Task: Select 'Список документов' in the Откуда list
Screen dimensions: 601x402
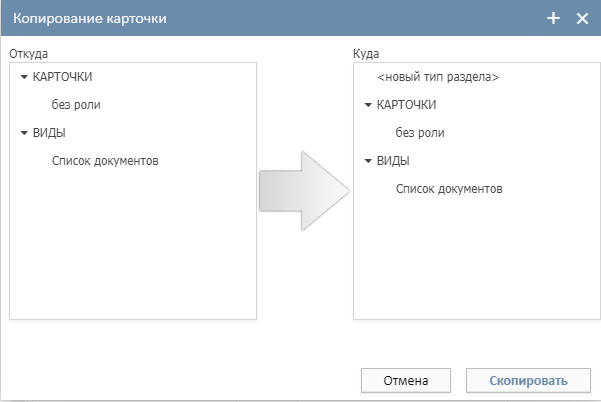Action: [105, 160]
